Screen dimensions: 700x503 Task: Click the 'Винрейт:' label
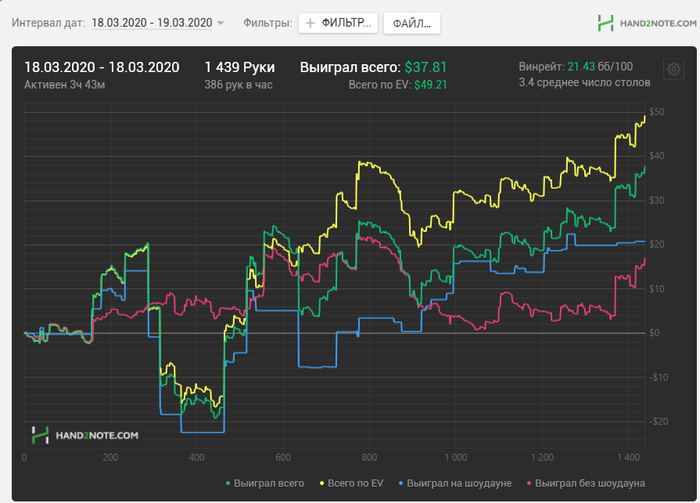tap(542, 67)
